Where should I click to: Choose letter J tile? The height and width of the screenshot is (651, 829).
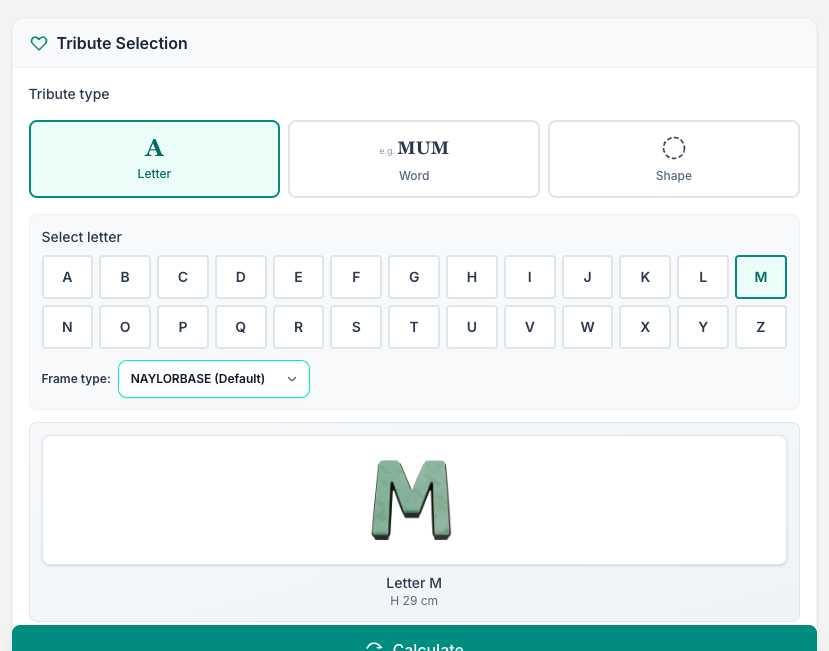[x=587, y=277]
